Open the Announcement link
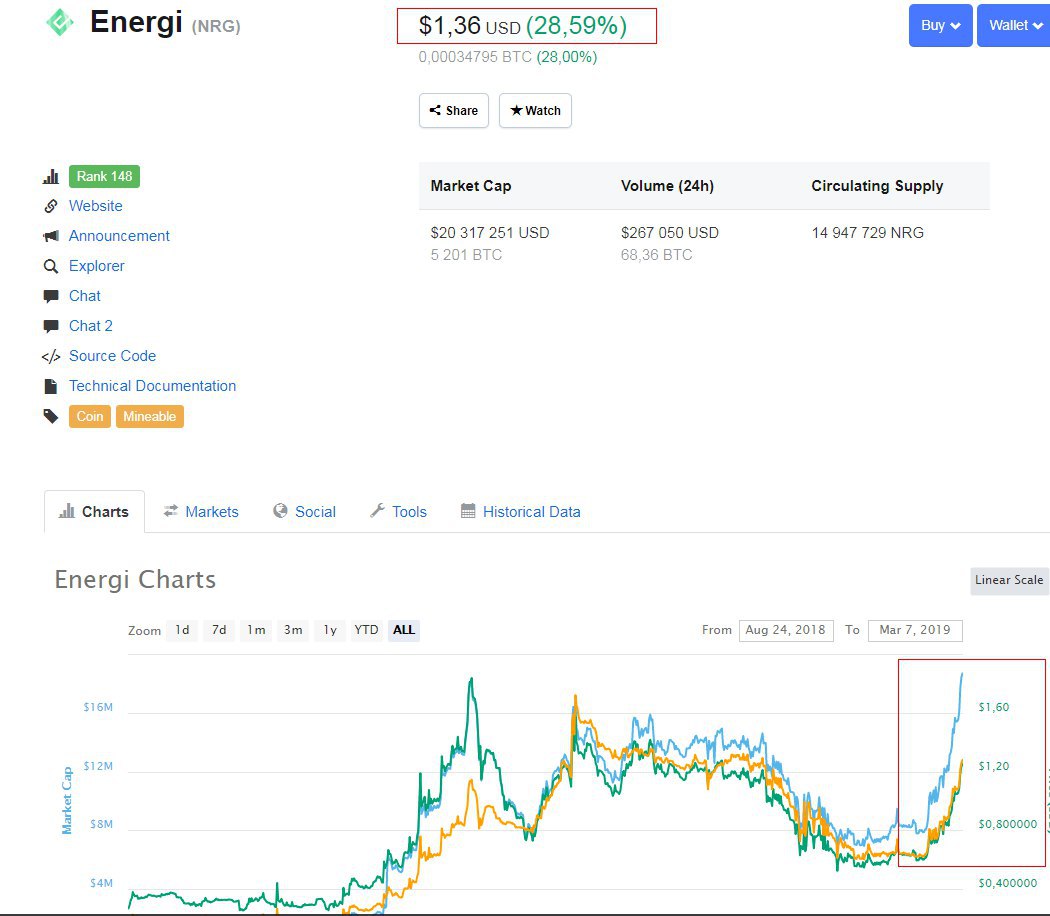 click(119, 236)
